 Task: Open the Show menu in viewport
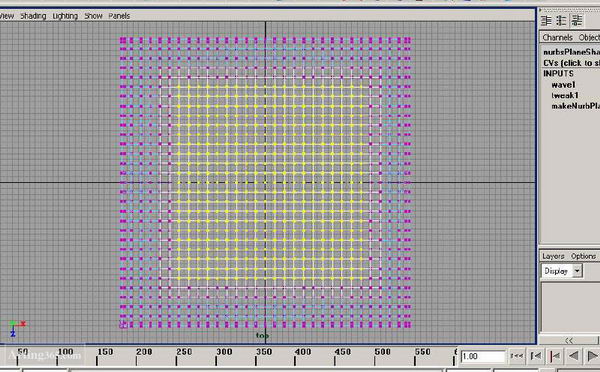pos(93,16)
